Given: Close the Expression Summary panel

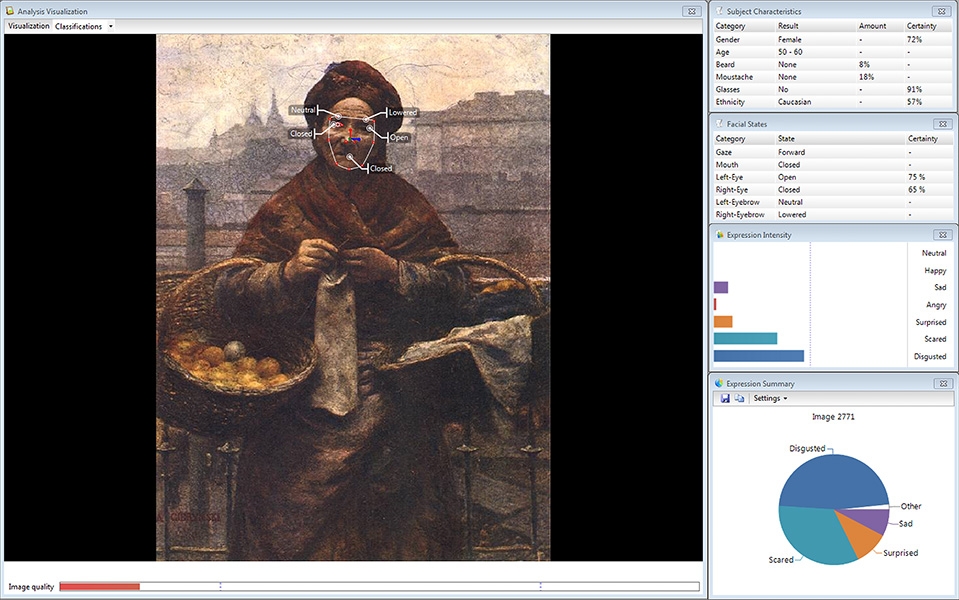Looking at the screenshot, I should pyautogui.click(x=942, y=383).
